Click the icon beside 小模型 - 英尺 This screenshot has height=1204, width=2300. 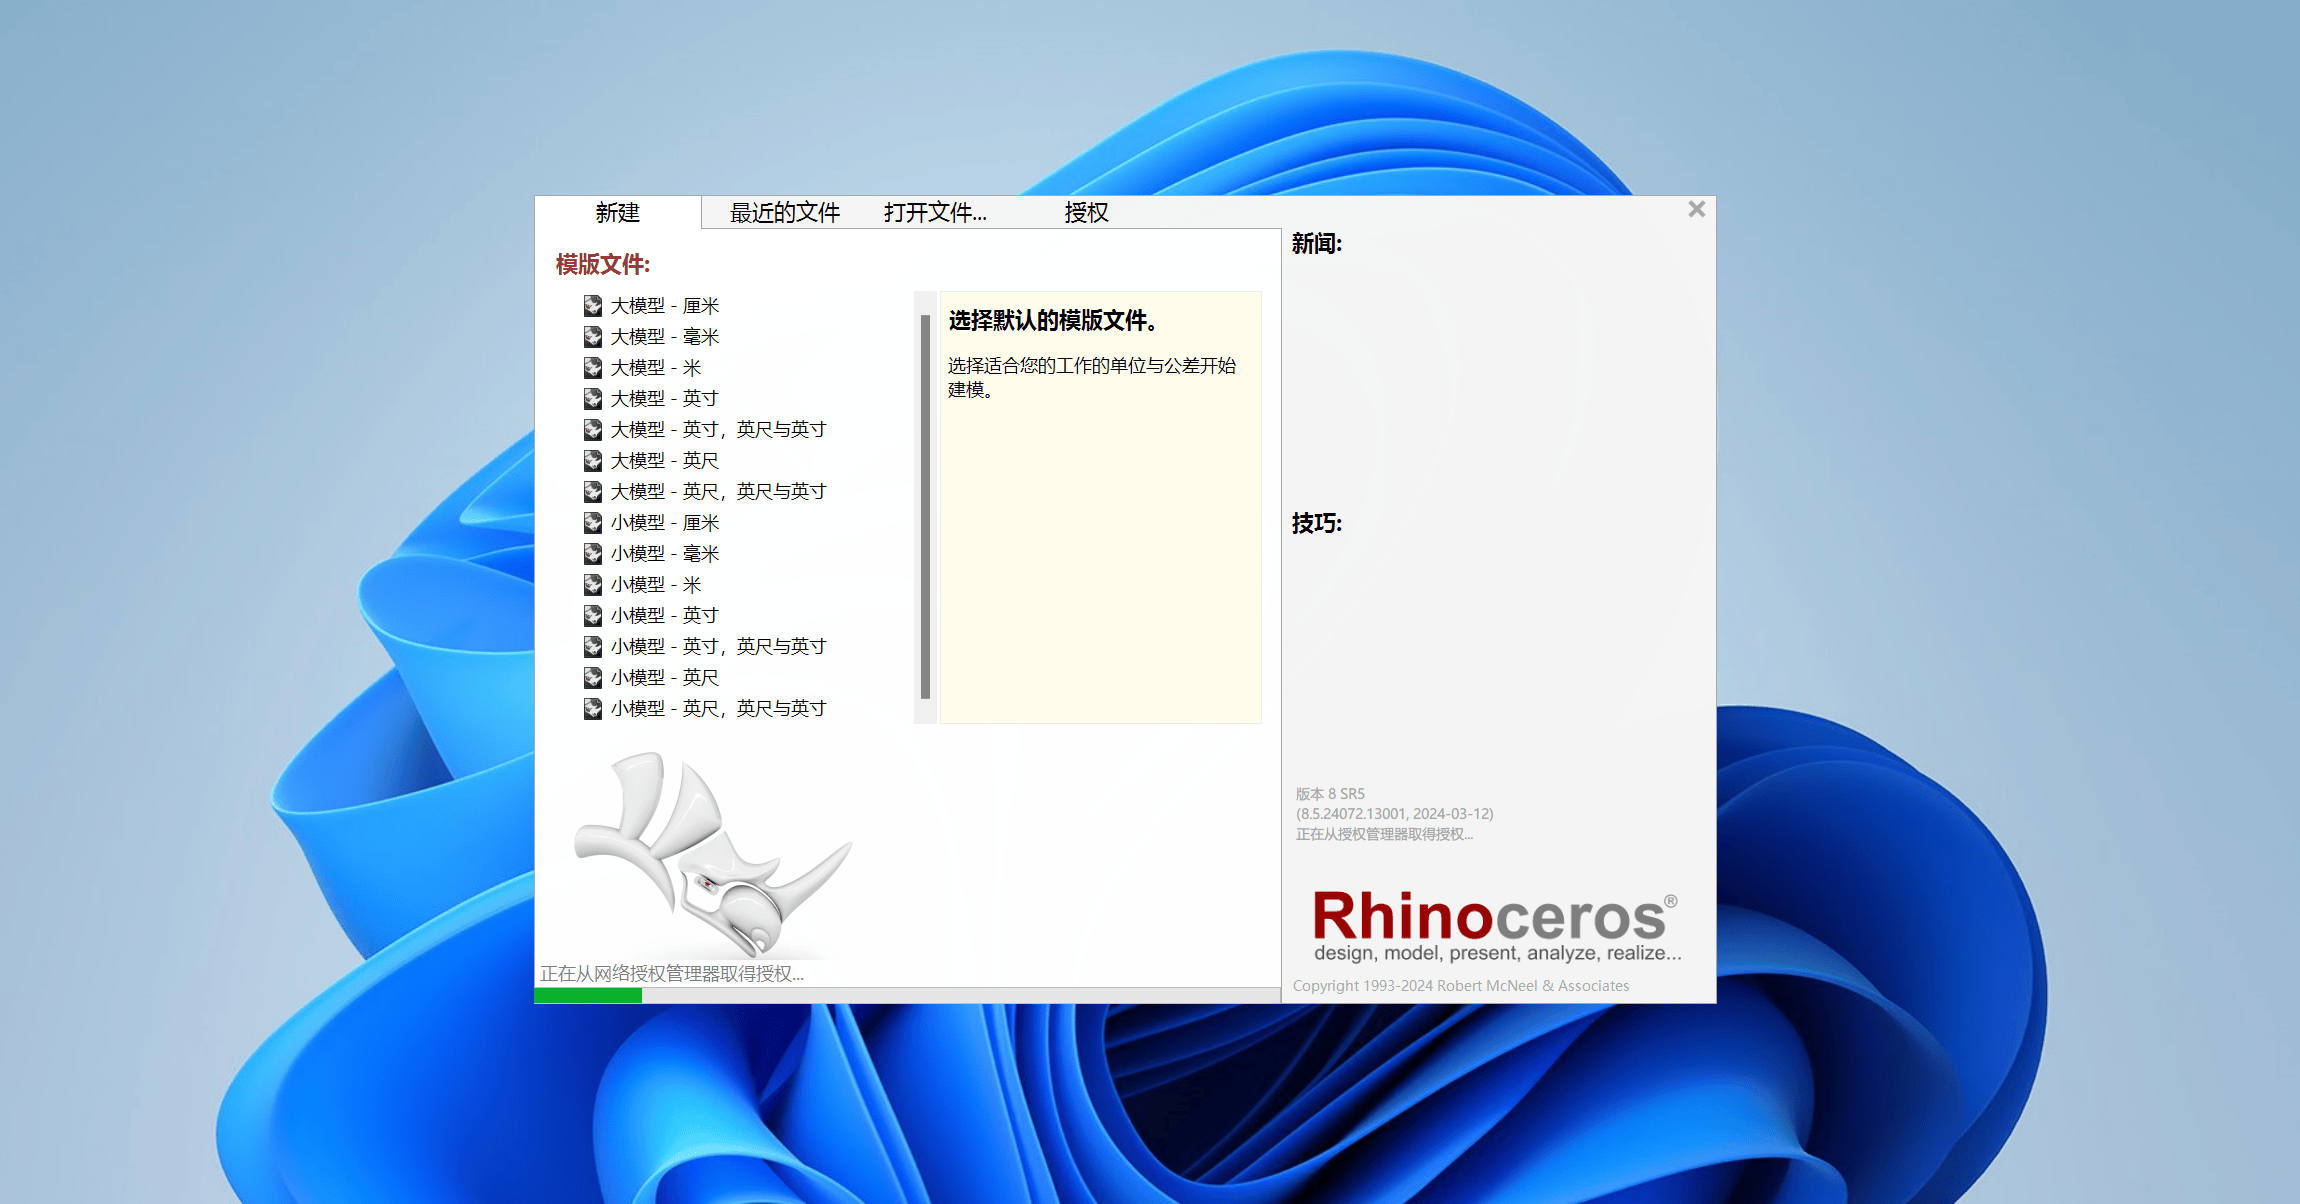coord(593,678)
